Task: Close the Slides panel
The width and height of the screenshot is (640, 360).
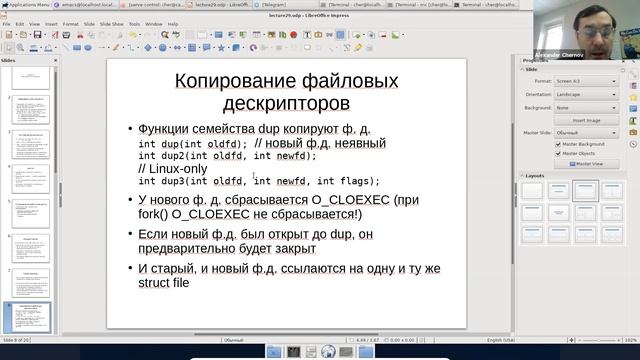Action: 56,60
